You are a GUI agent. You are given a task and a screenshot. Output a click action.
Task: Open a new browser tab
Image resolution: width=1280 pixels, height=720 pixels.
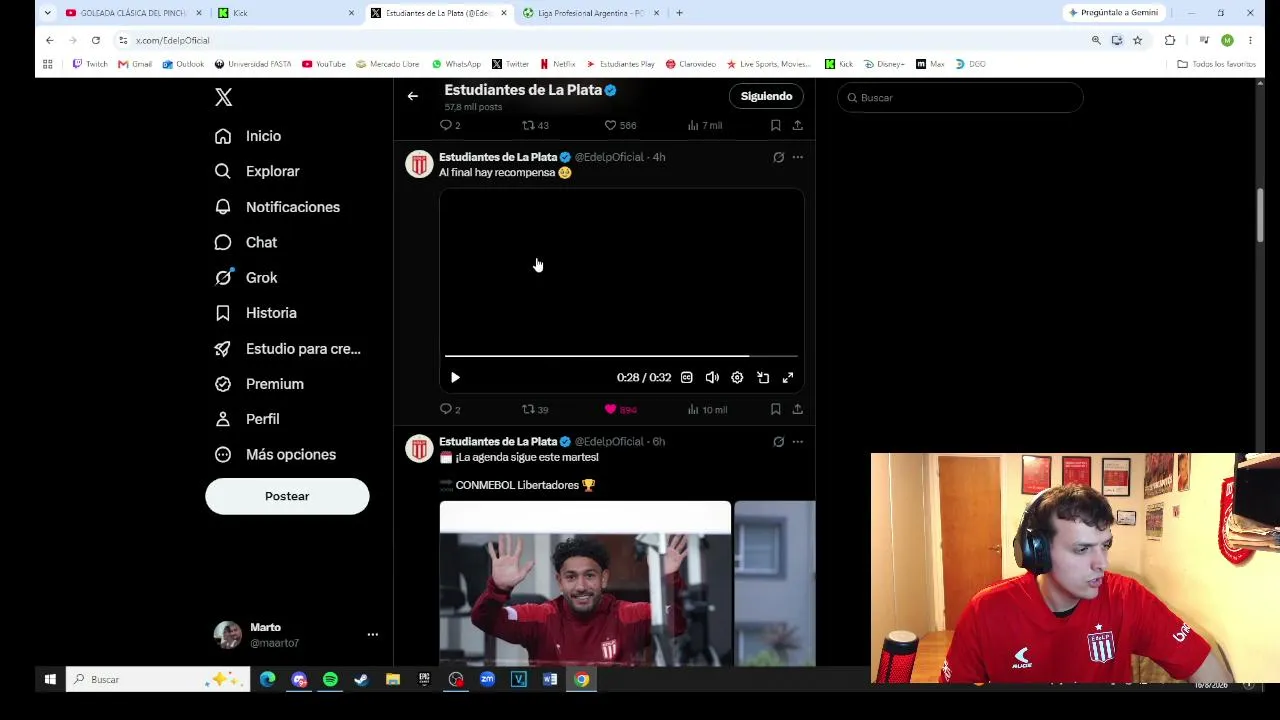click(679, 13)
